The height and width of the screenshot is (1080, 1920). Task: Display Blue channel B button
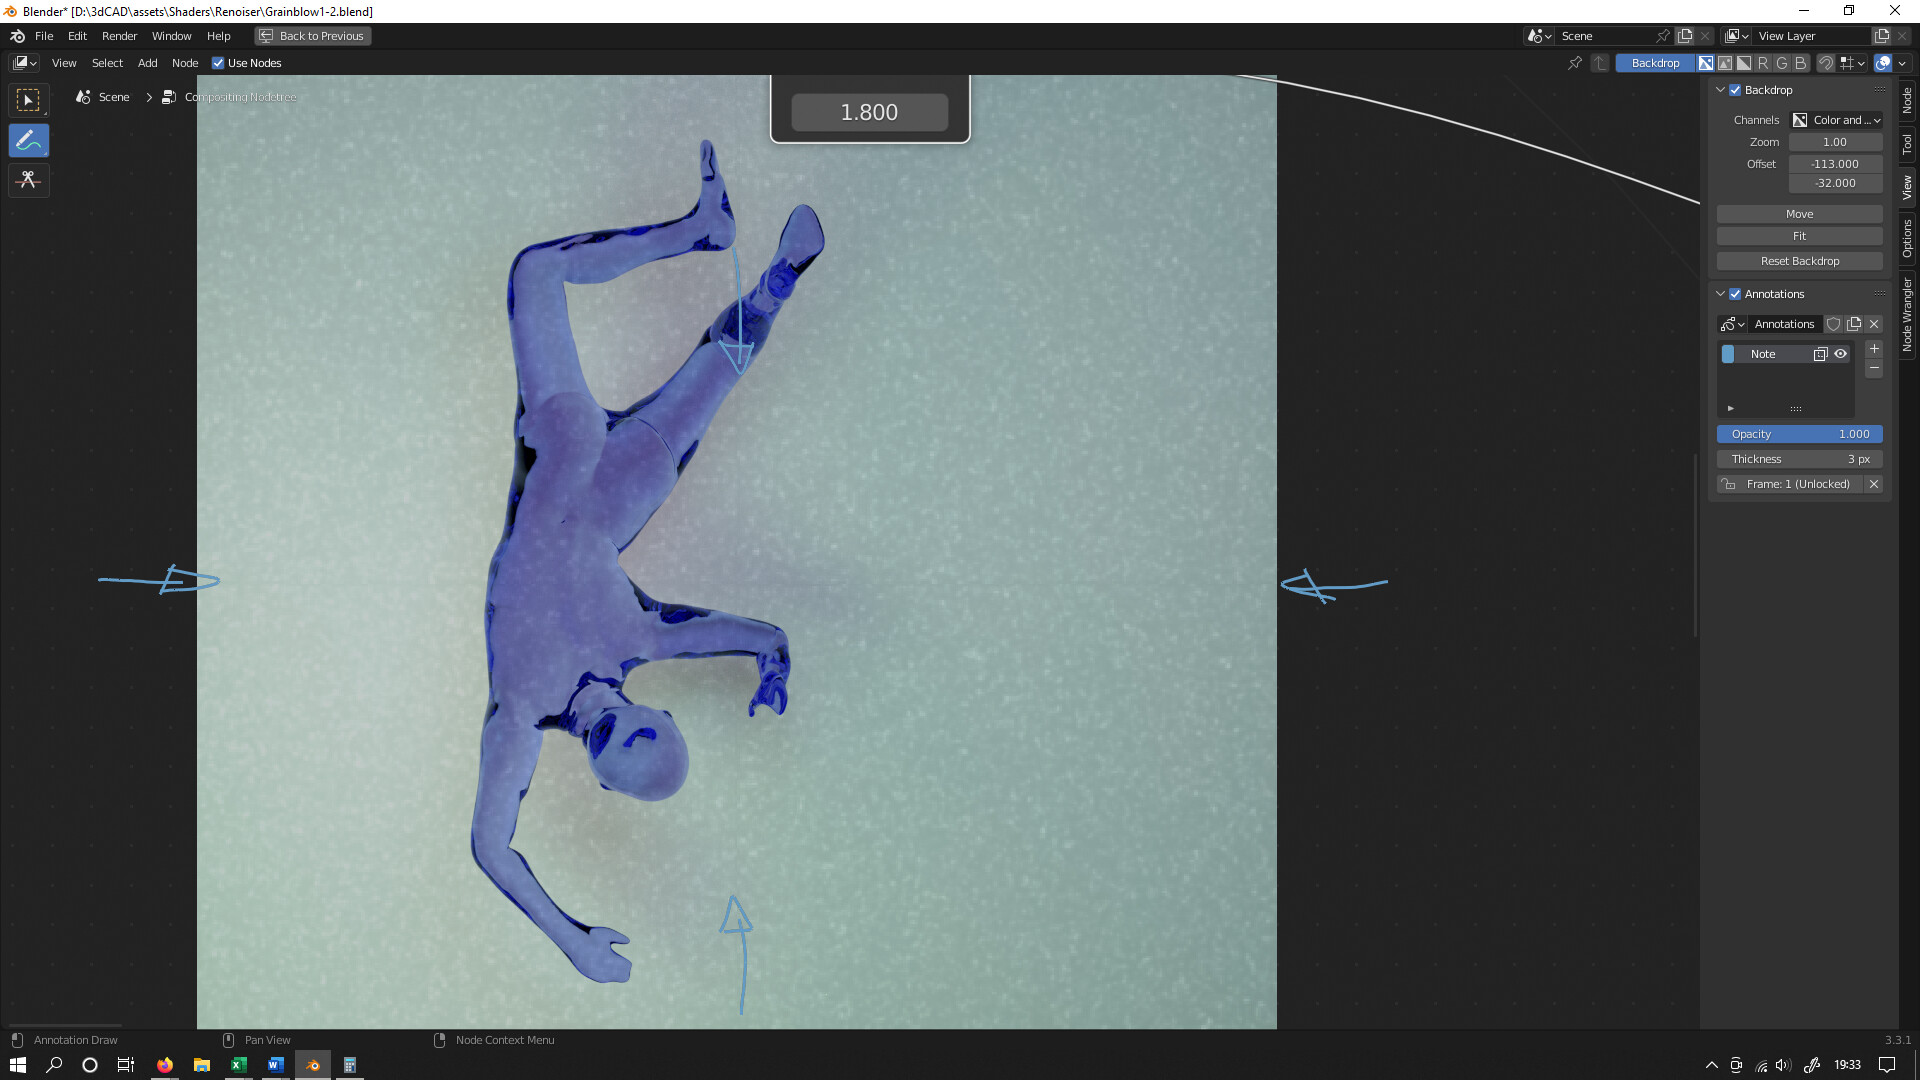[x=1801, y=63]
